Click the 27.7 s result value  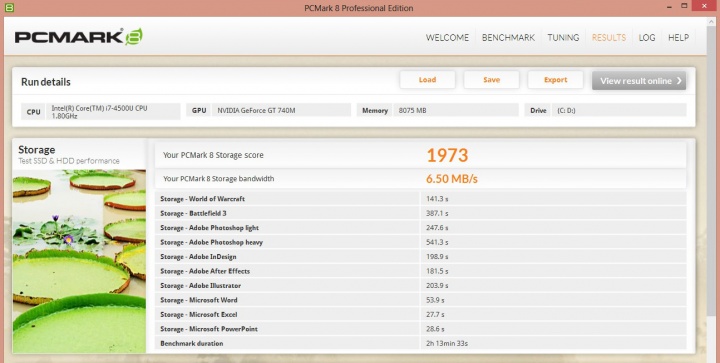(x=435, y=314)
